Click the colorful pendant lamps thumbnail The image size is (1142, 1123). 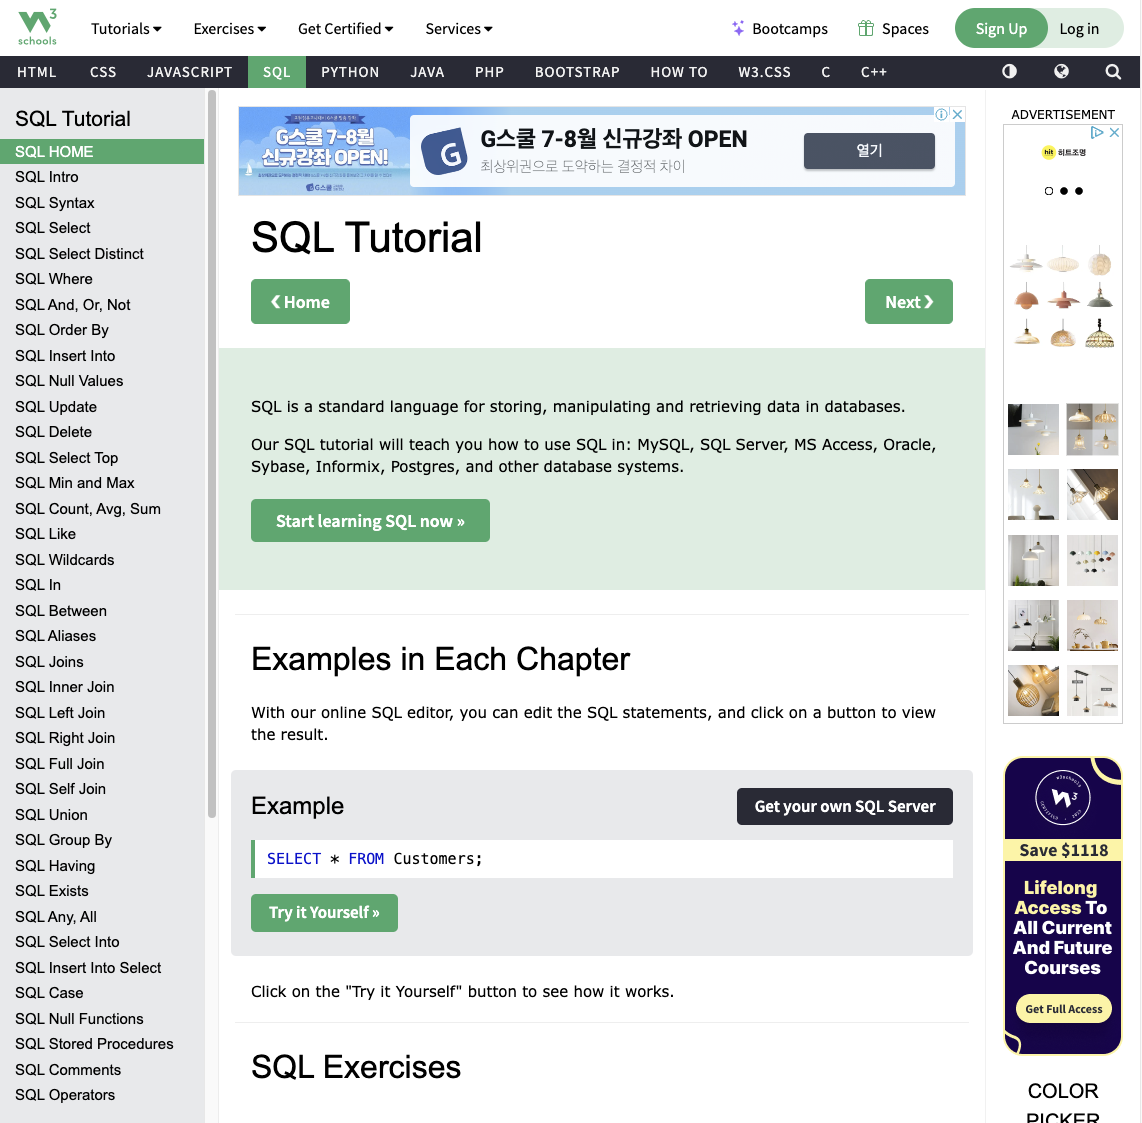pyautogui.click(x=1092, y=560)
